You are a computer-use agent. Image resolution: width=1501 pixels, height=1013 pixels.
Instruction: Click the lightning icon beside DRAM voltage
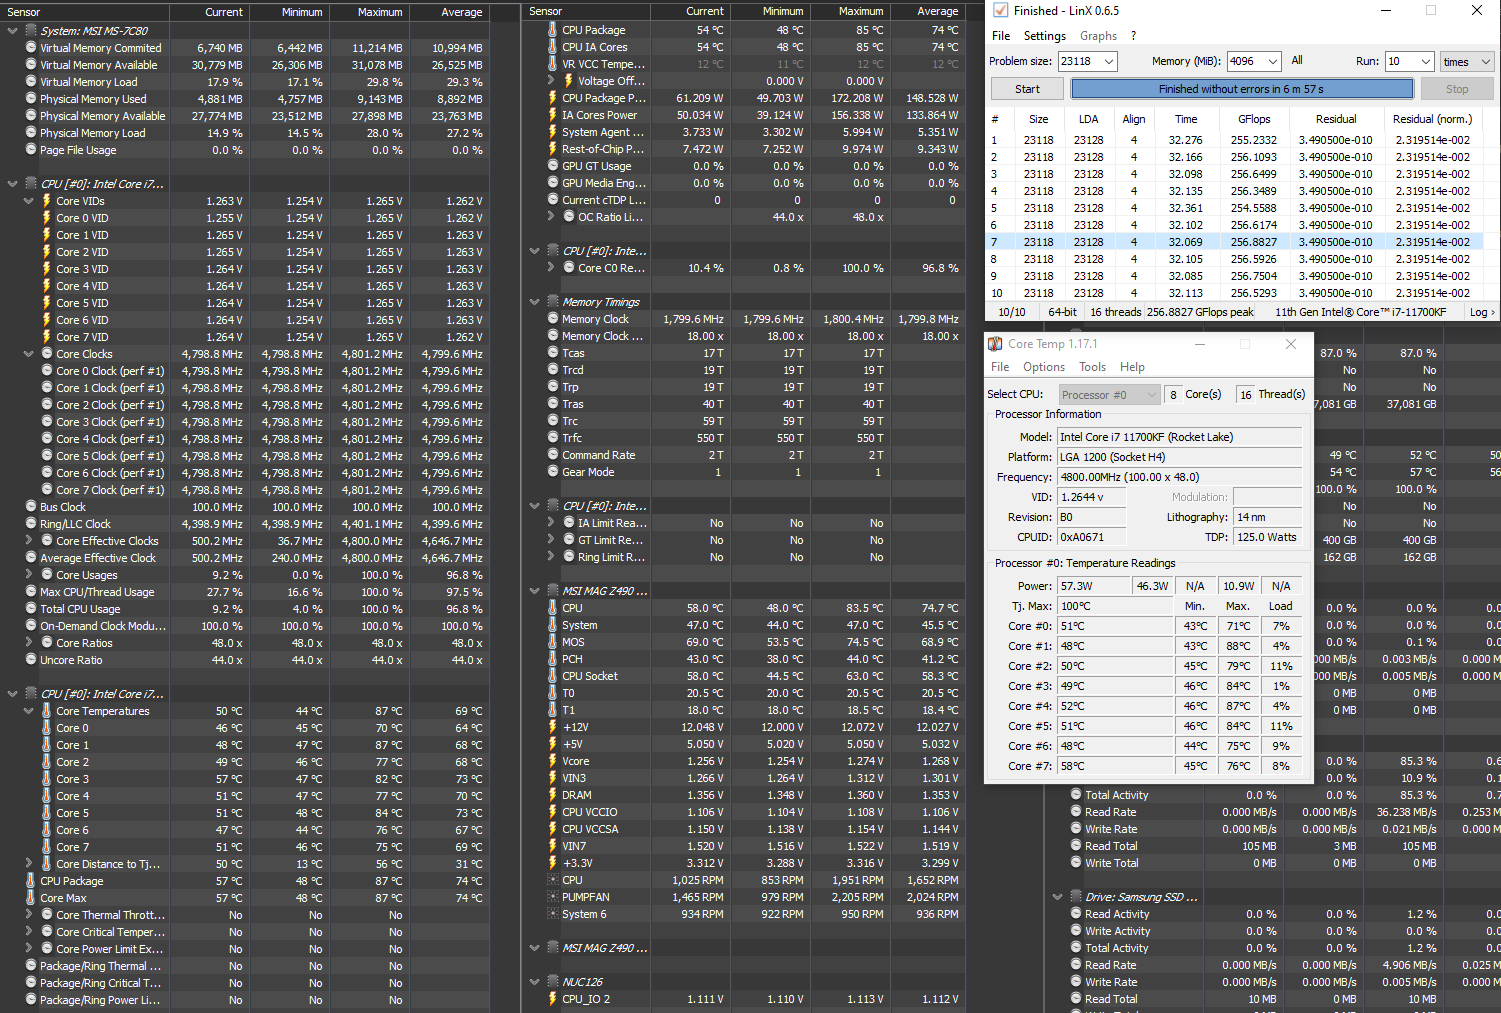point(553,795)
